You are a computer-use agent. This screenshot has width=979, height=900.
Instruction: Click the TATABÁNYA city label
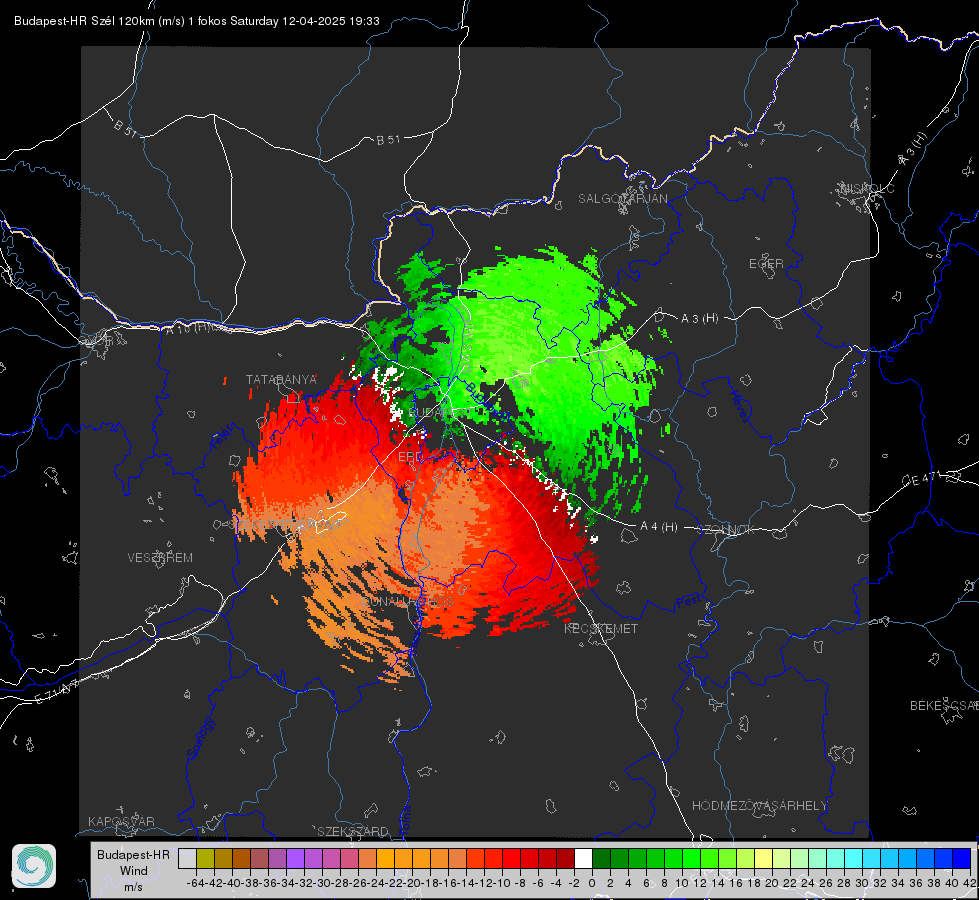(281, 379)
